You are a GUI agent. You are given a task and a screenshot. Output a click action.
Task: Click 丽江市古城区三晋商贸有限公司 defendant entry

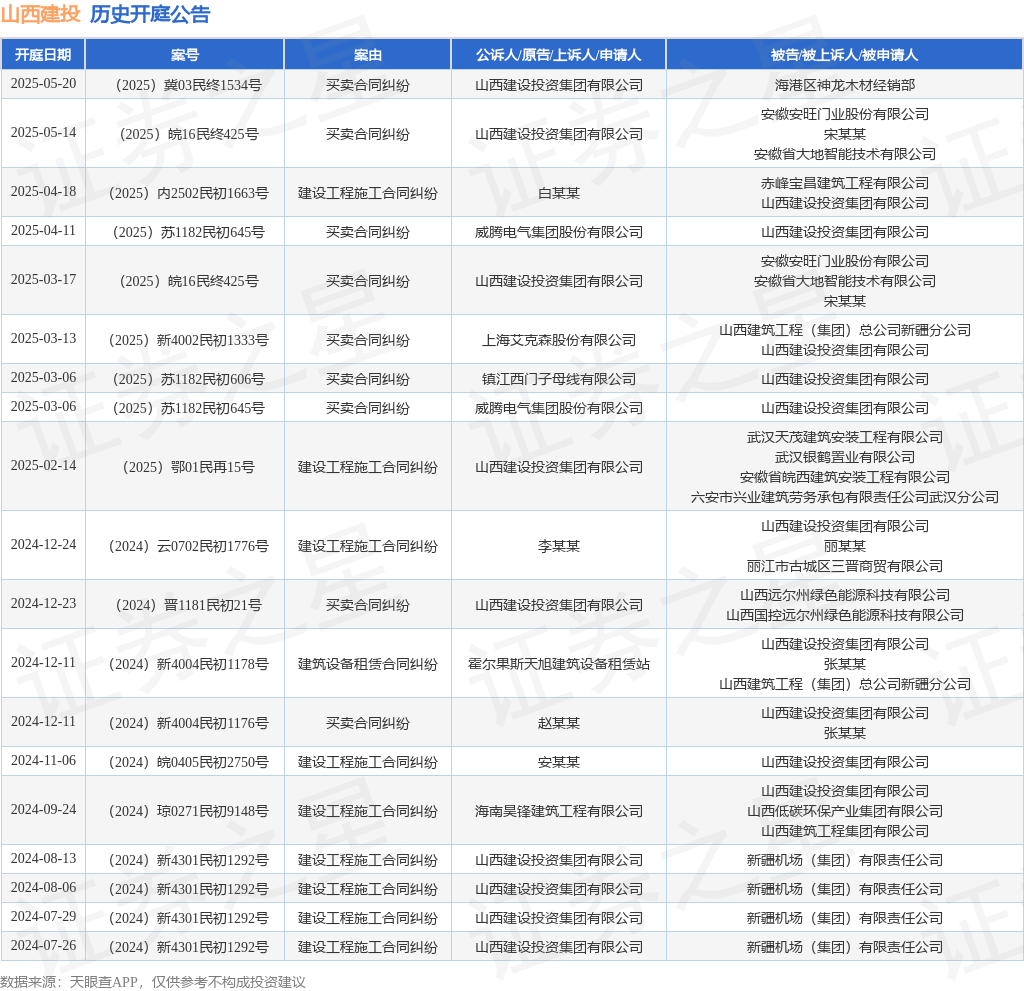tap(844, 566)
